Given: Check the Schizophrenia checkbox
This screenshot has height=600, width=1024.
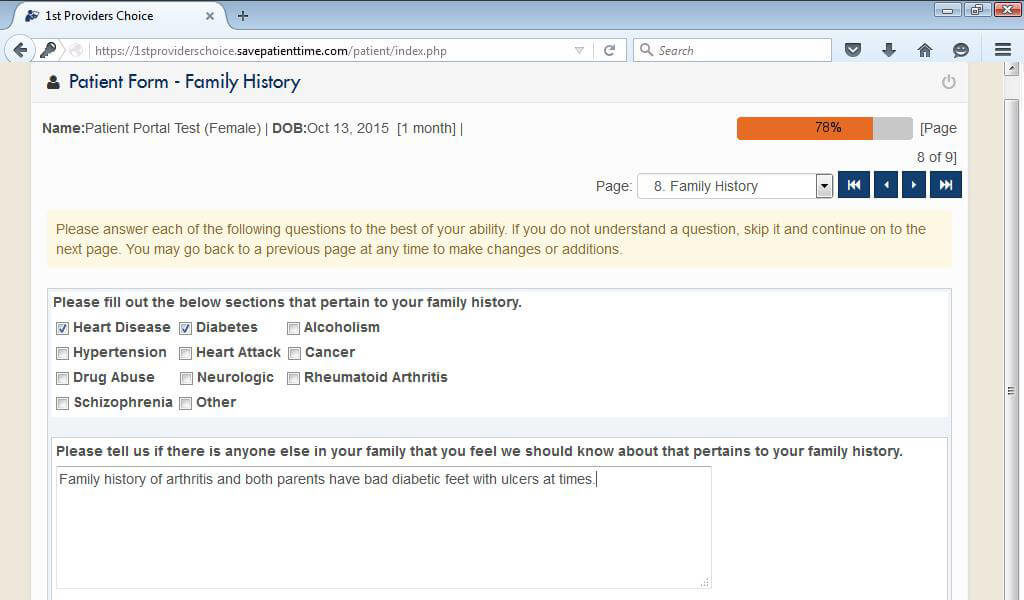Looking at the screenshot, I should pos(62,403).
